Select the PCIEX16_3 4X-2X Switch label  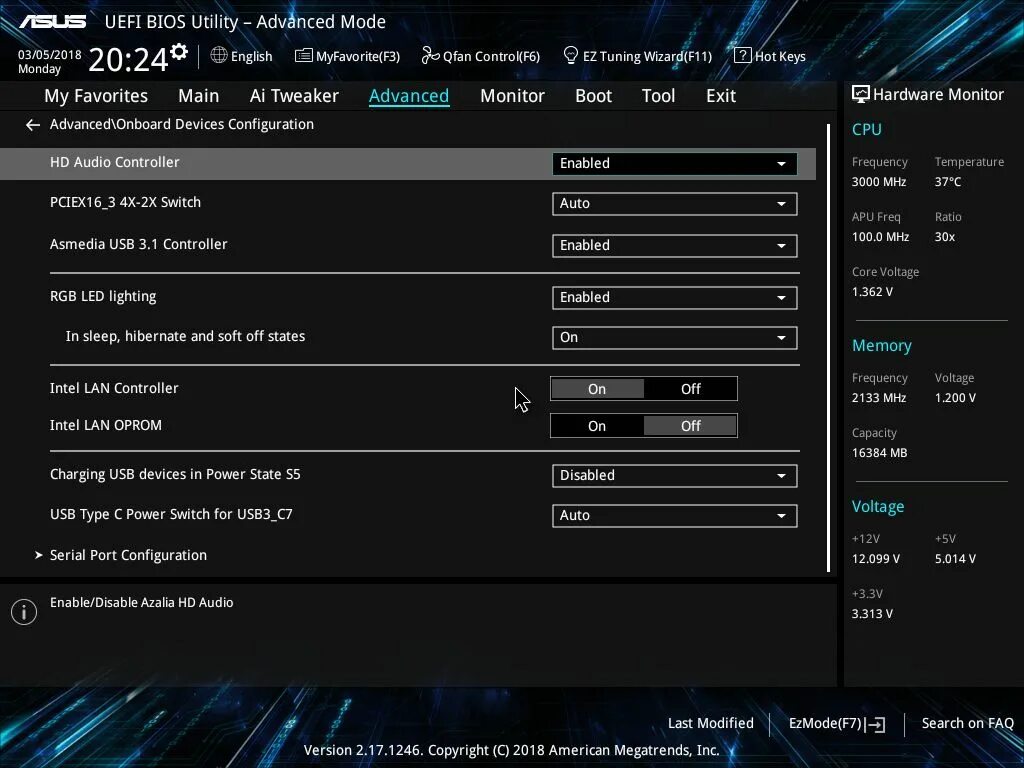(125, 202)
